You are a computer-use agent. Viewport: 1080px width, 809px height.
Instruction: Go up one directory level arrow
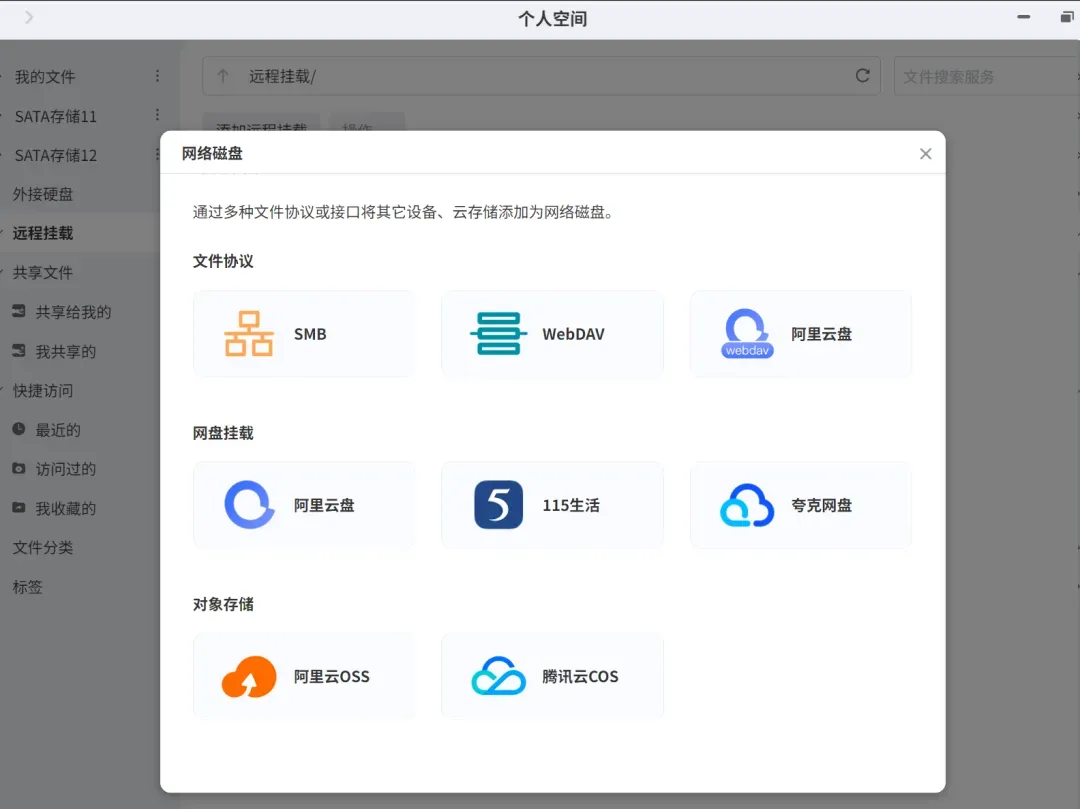223,76
